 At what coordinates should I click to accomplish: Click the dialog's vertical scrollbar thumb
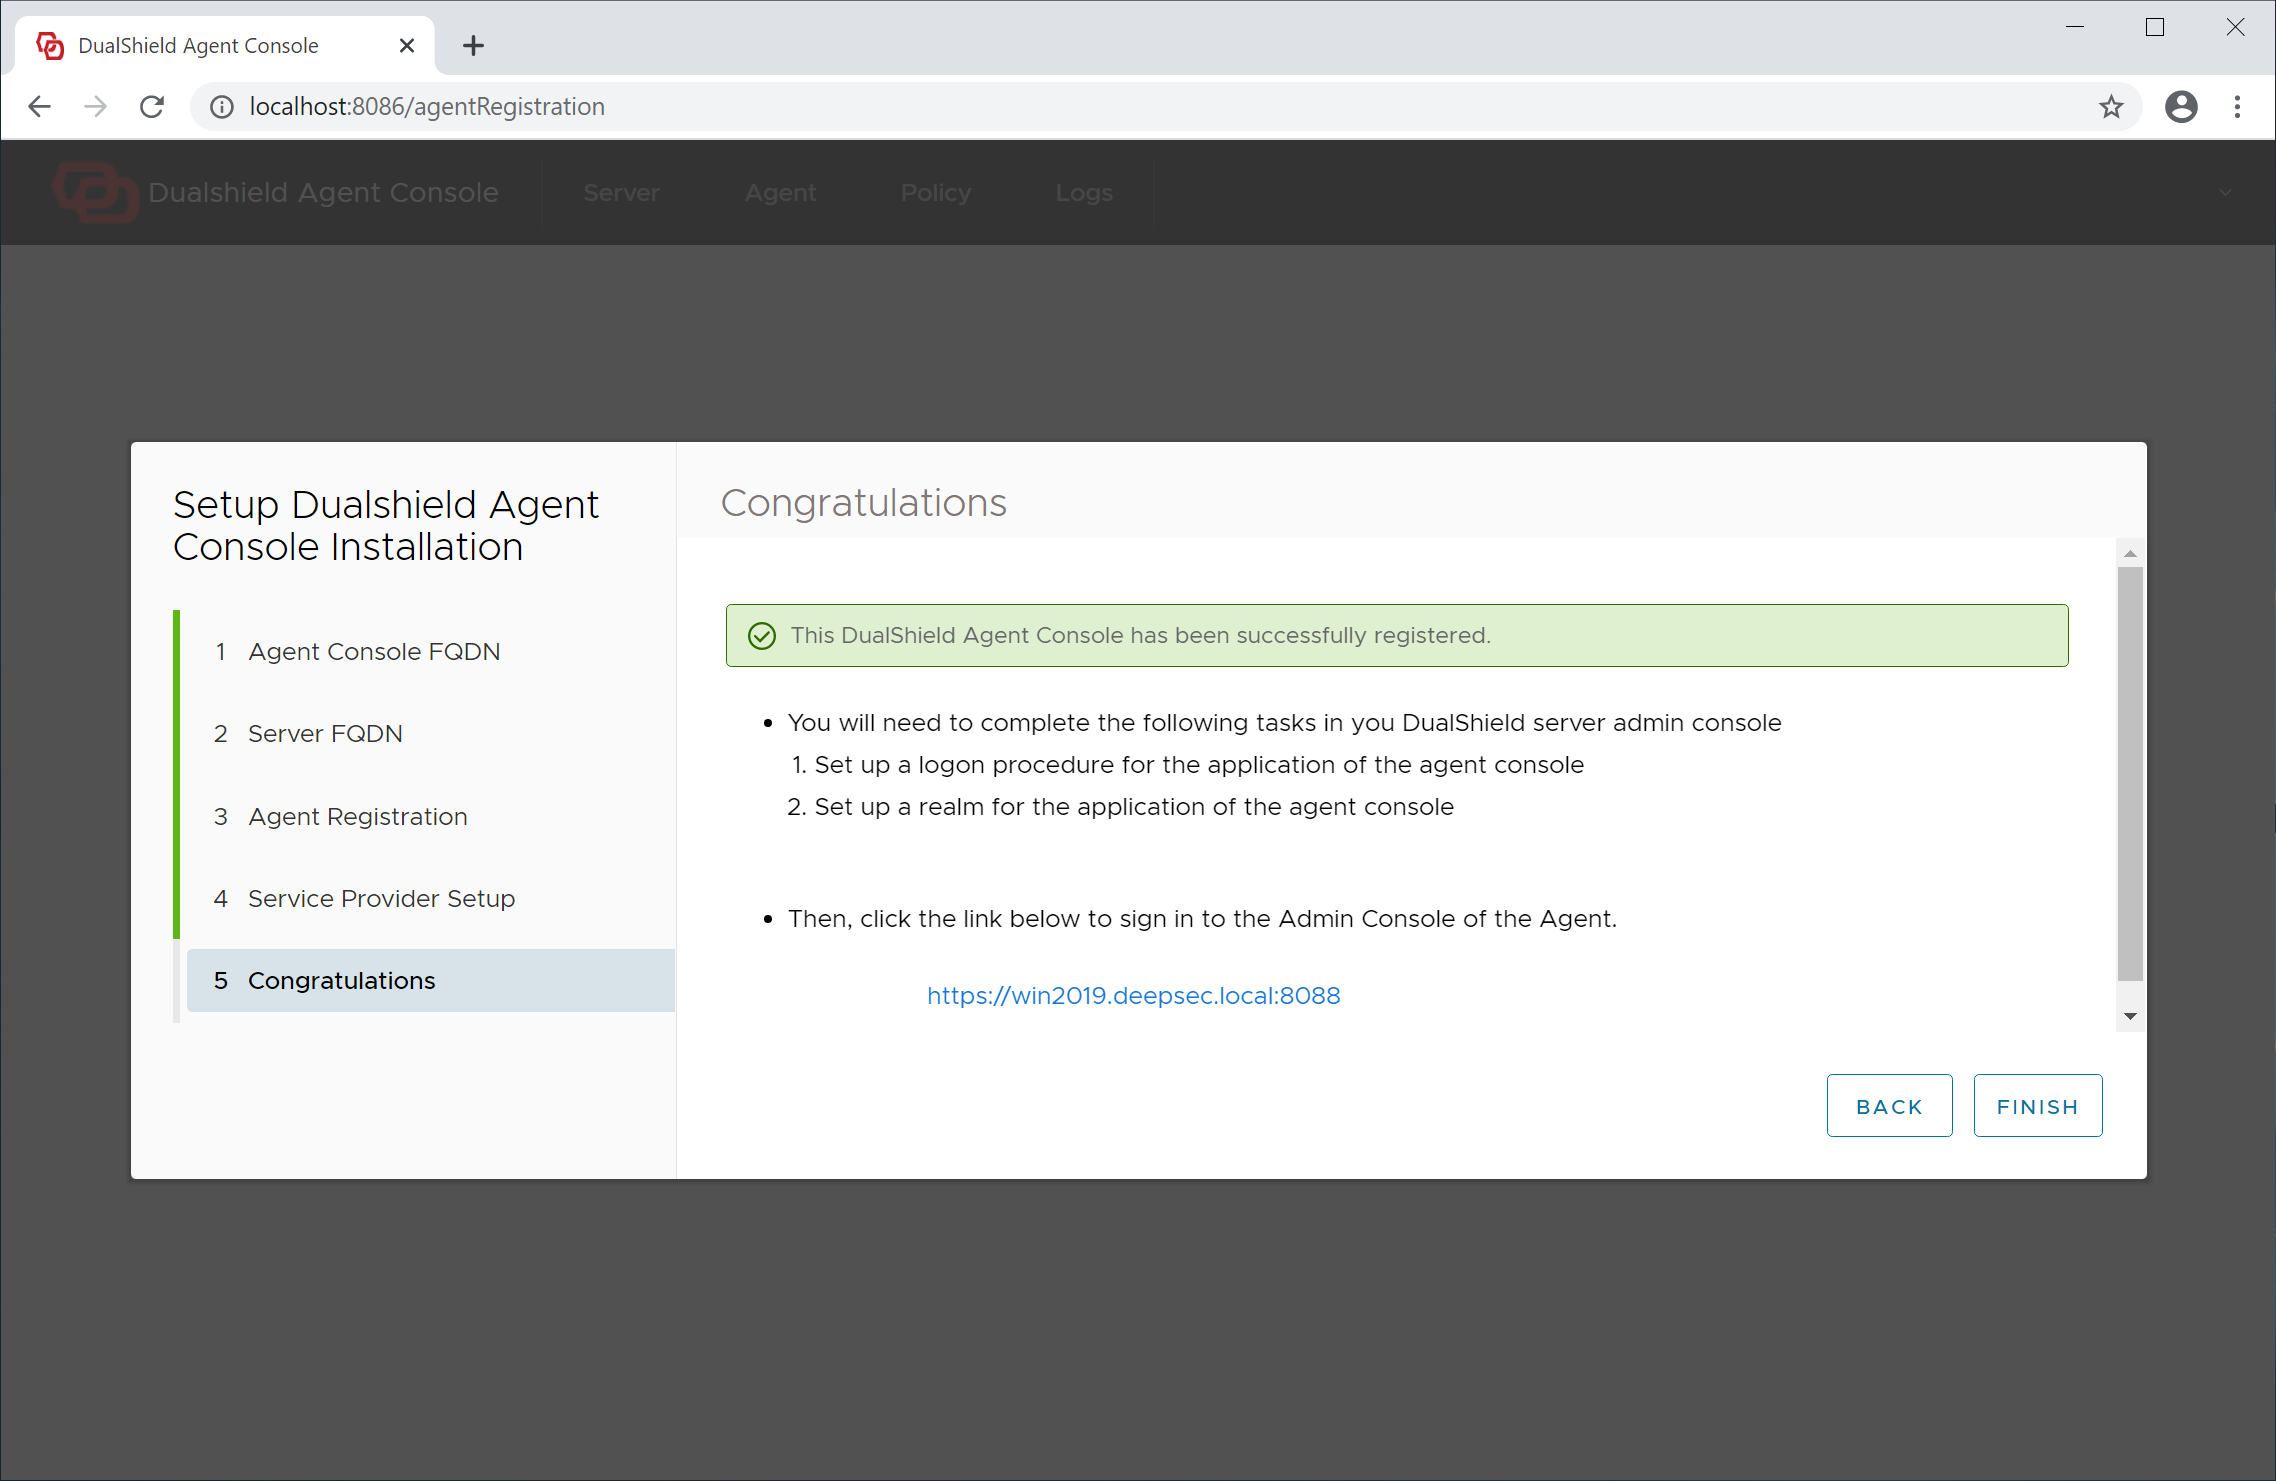pos(2130,772)
